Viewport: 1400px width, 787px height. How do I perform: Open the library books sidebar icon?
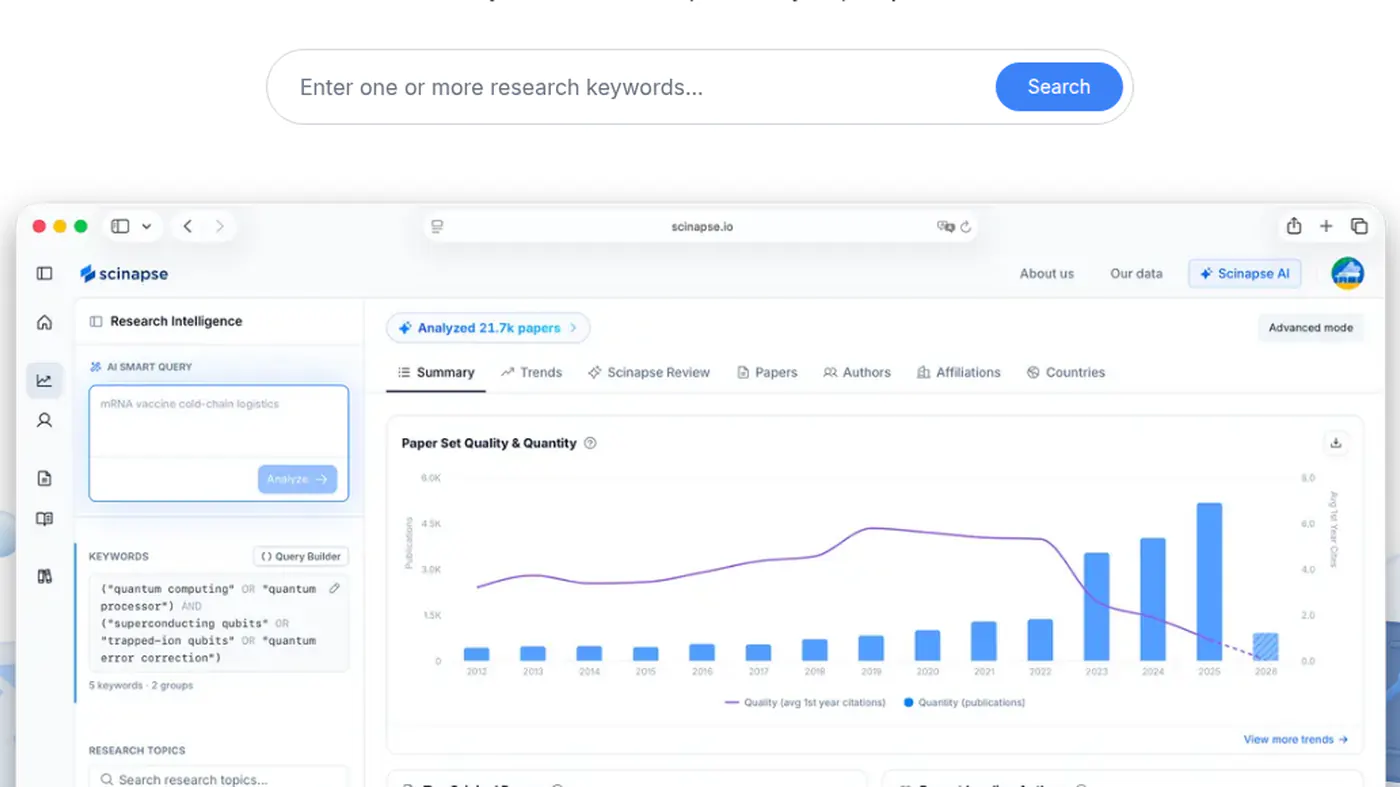tap(44, 576)
